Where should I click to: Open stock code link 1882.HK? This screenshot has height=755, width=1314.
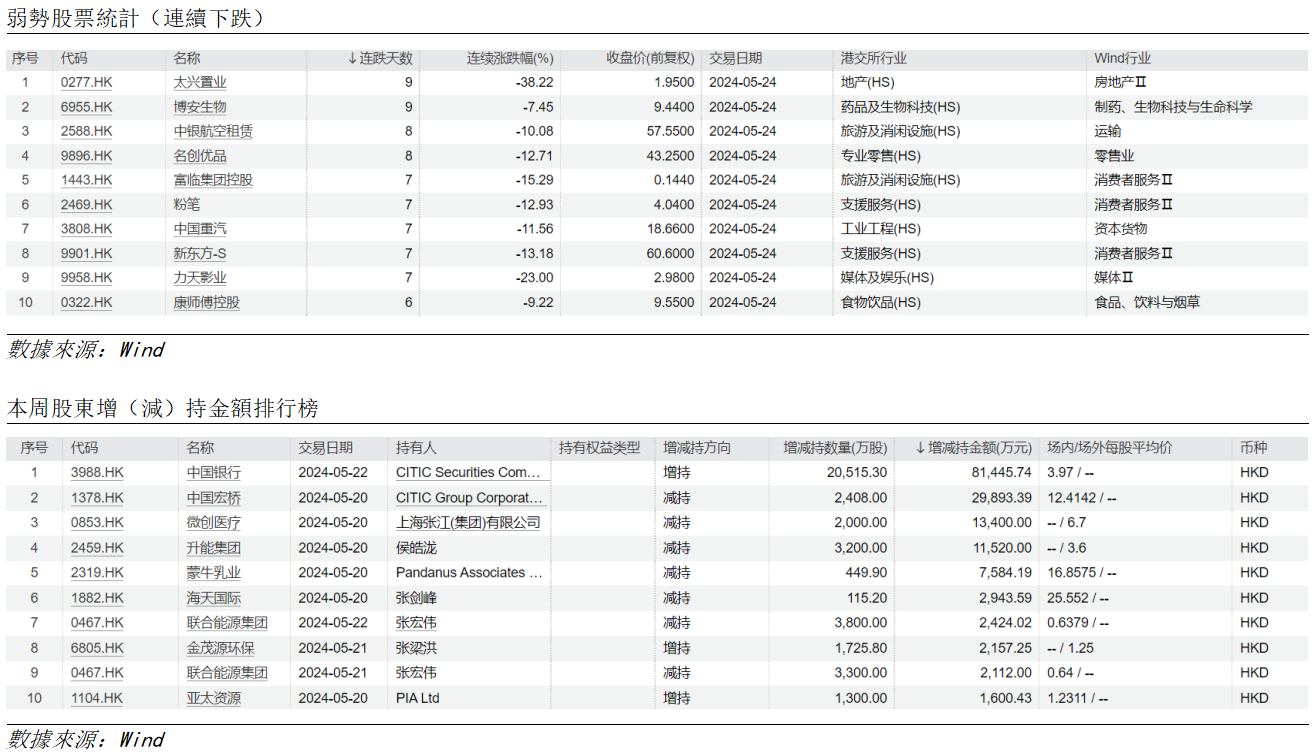[x=97, y=598]
